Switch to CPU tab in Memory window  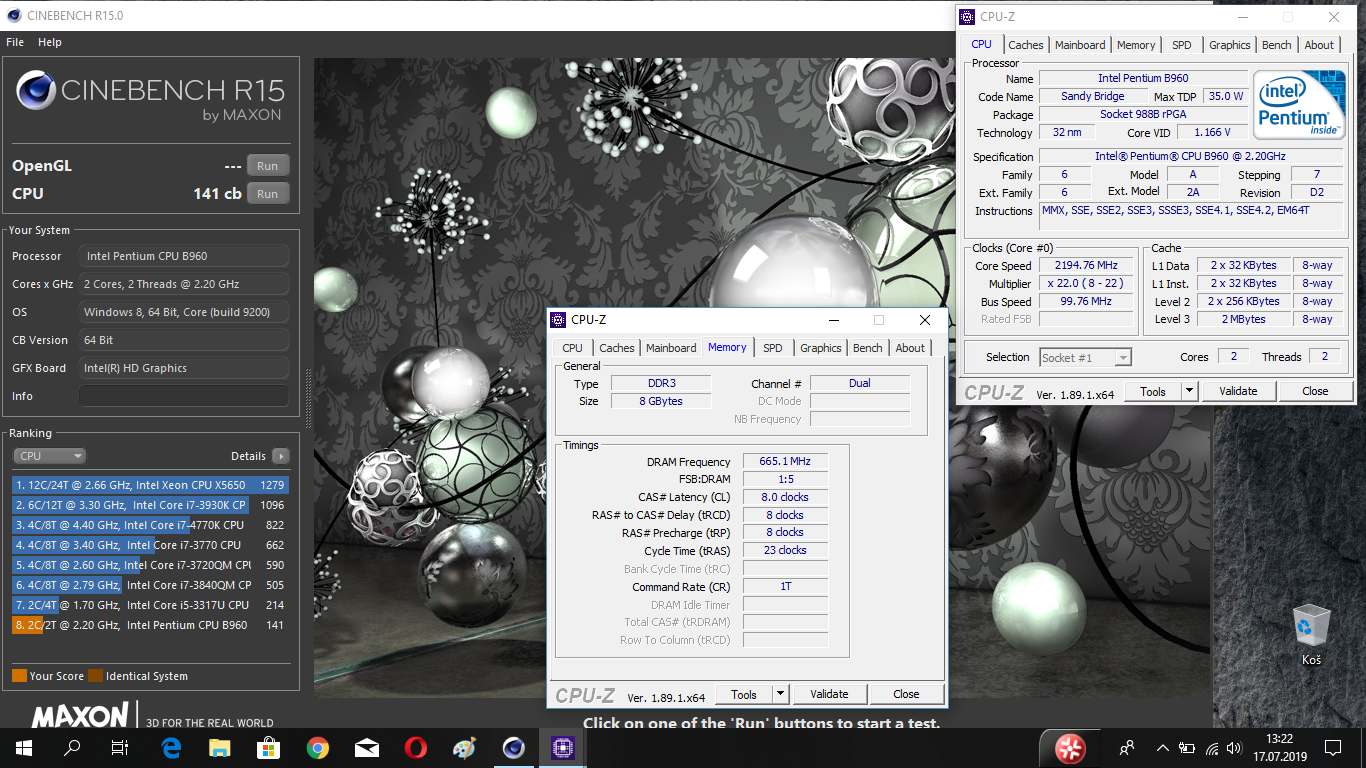[573, 348]
